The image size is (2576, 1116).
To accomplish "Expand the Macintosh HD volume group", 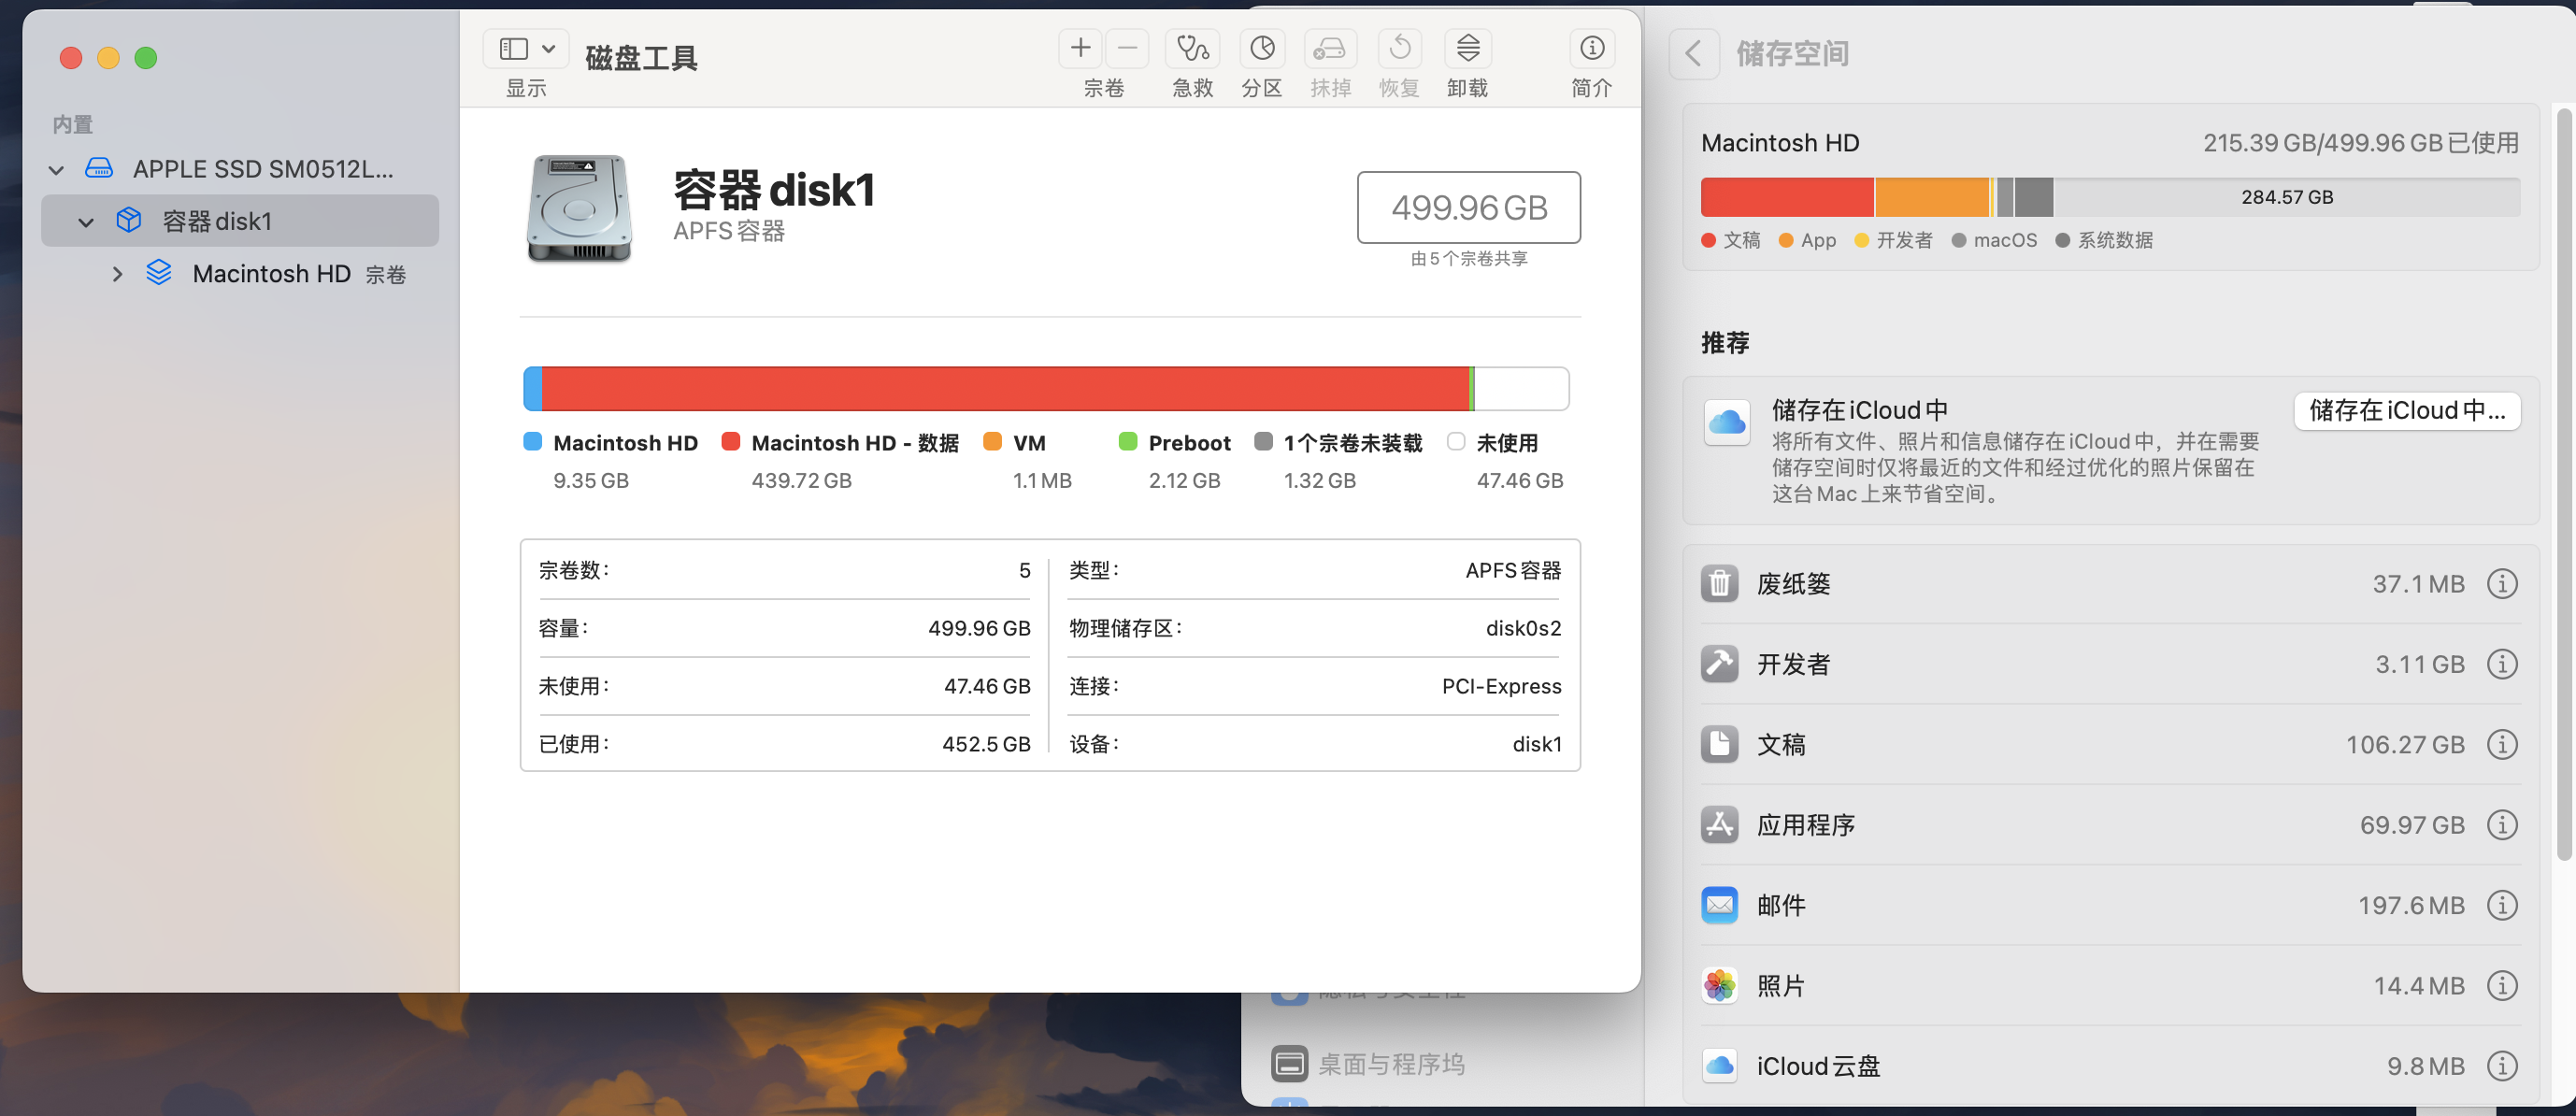I will (117, 274).
